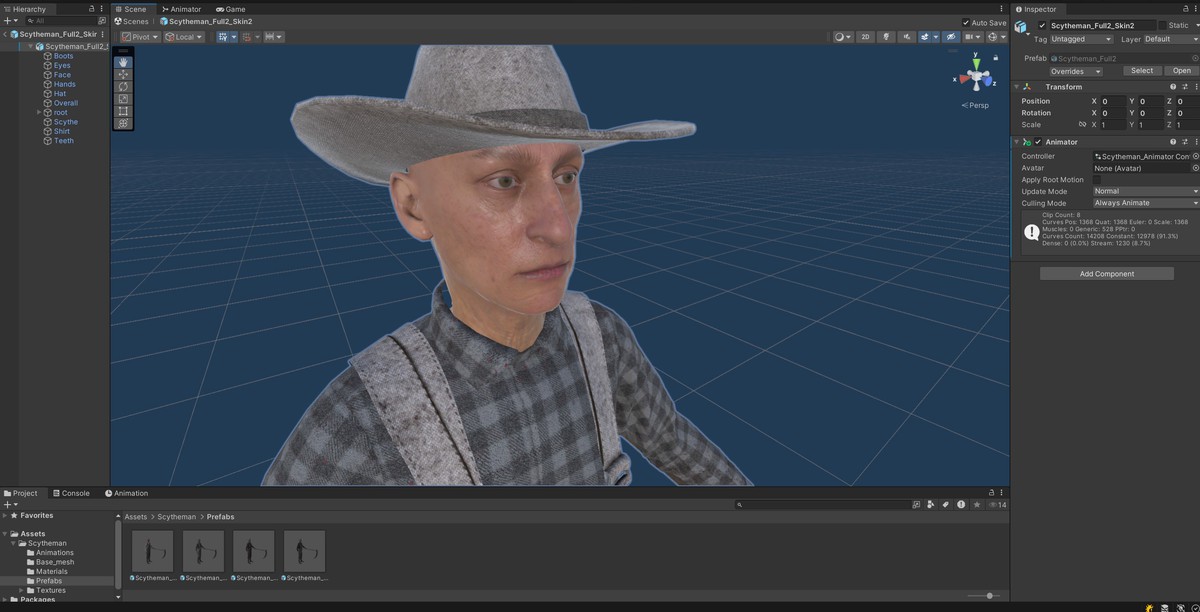The image size is (1200, 612).
Task: Open the scene camera settings dropdown
Action: point(972,37)
